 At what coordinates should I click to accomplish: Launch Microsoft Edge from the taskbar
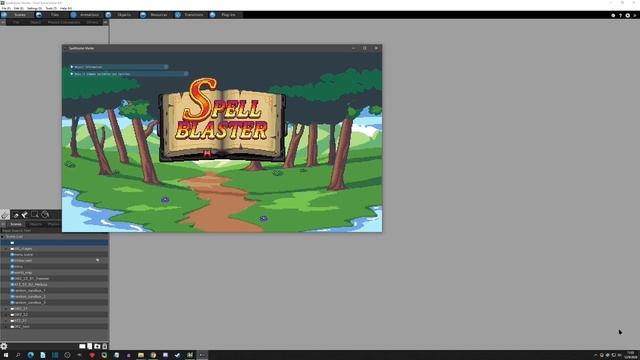31,355
